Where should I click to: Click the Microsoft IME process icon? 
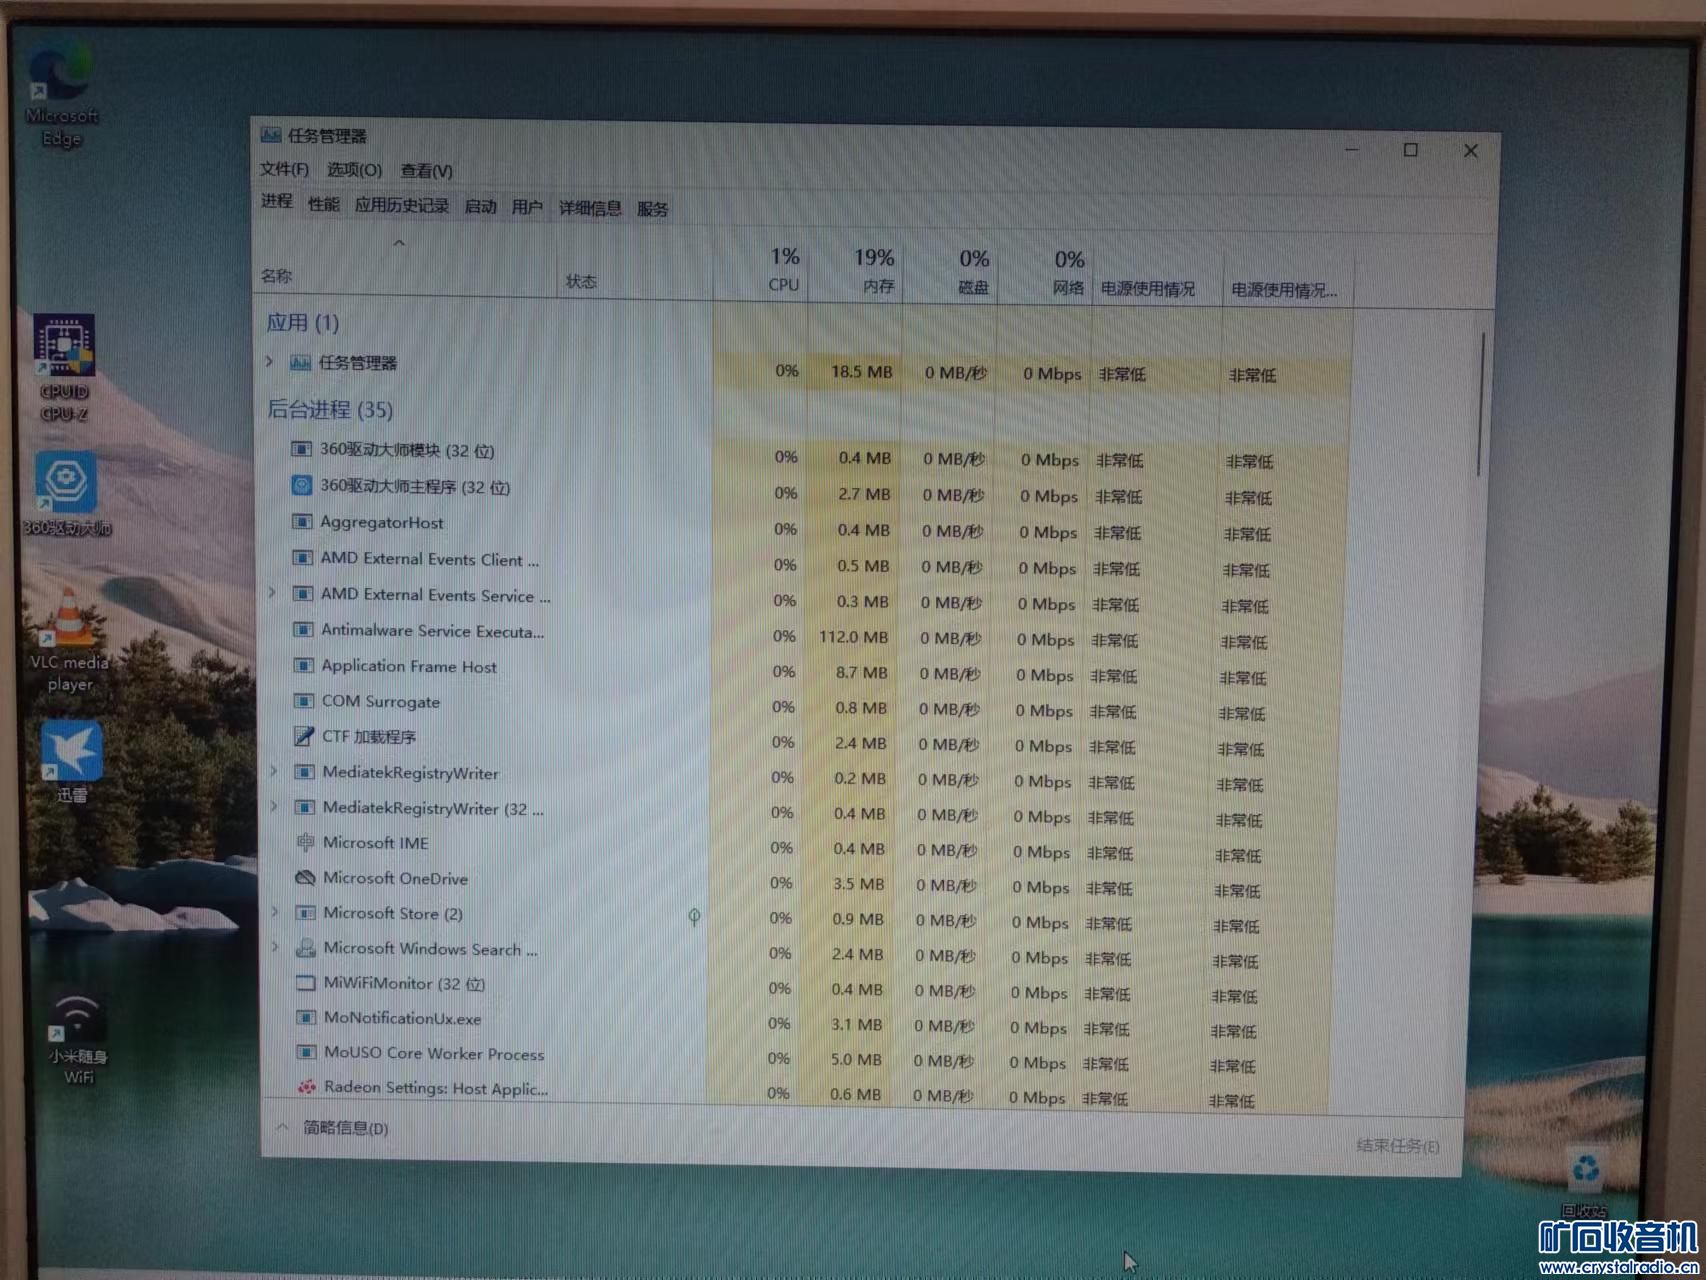(x=305, y=843)
